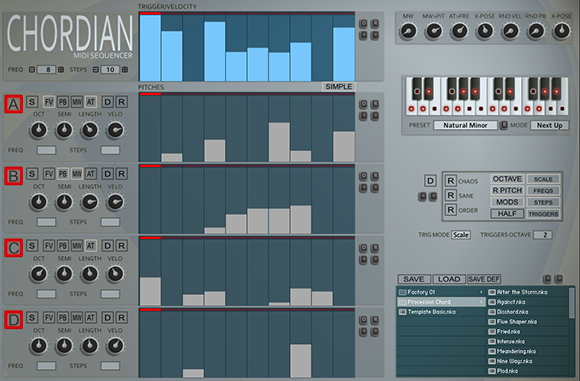Click the tallest gray pitch bar in pattern A
The image size is (580, 381).
(279, 142)
